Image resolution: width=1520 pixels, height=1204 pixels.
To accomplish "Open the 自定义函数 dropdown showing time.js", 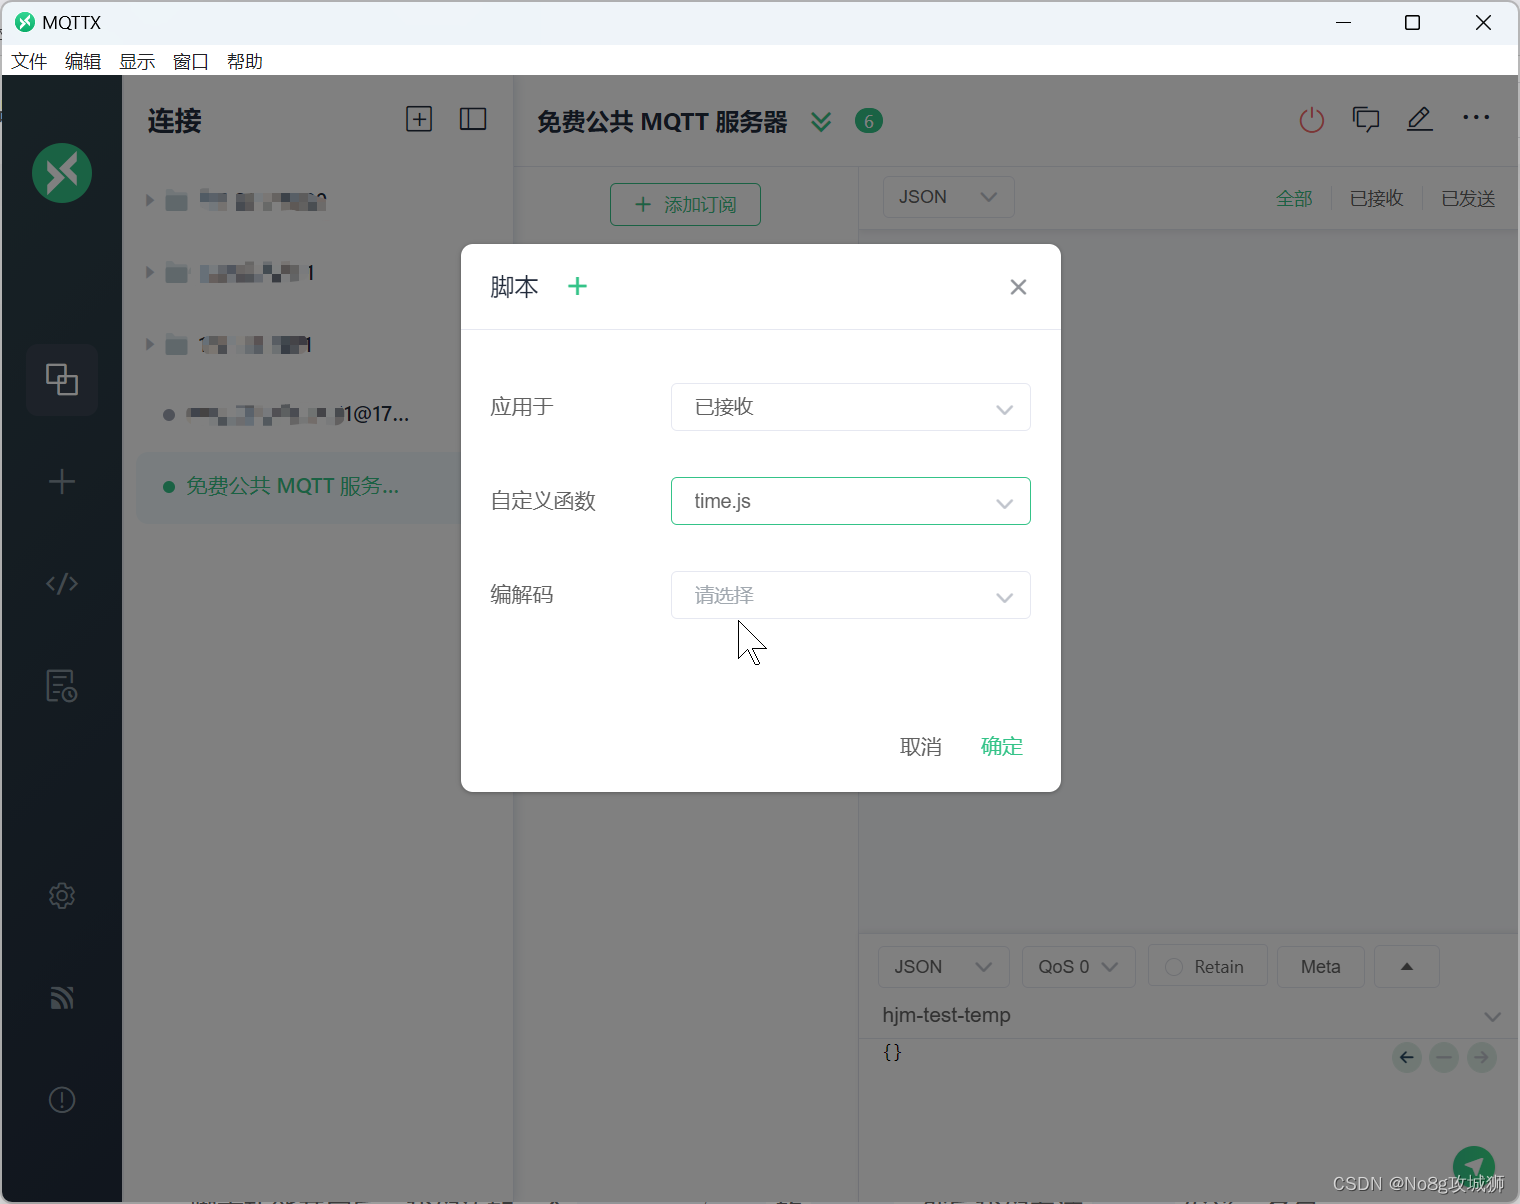I will coord(851,501).
